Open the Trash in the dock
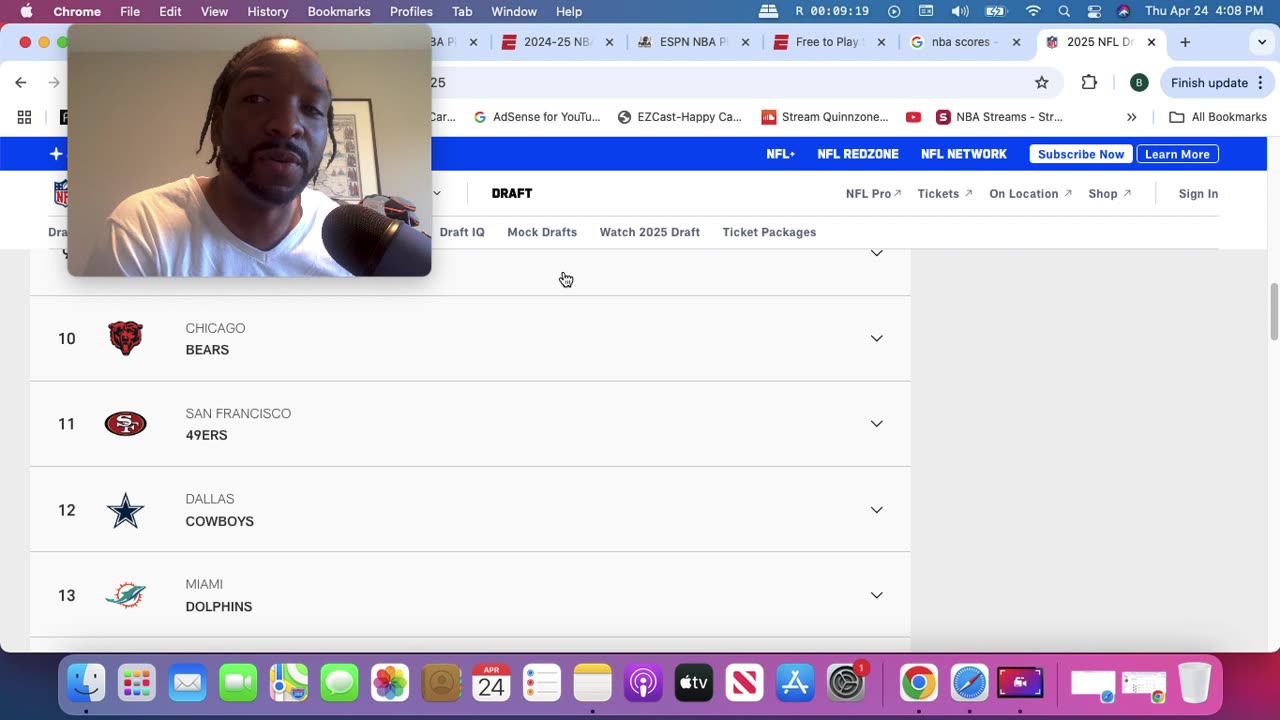Image resolution: width=1280 pixels, height=720 pixels. pyautogui.click(x=1194, y=683)
